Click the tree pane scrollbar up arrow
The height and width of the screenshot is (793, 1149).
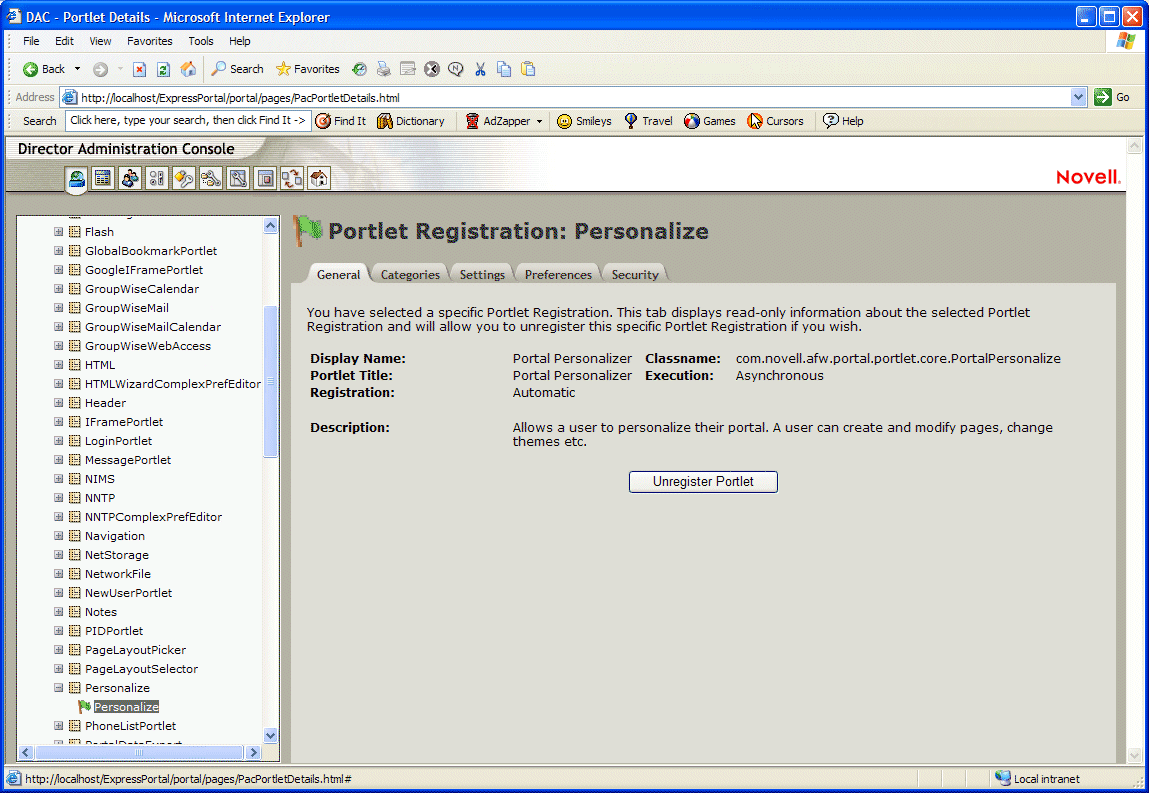tap(270, 226)
